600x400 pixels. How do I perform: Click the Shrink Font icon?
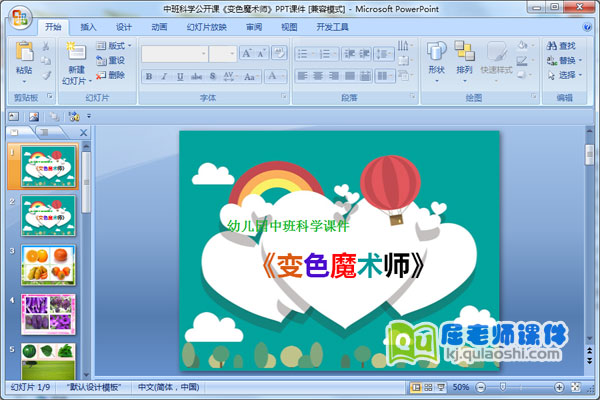261,54
